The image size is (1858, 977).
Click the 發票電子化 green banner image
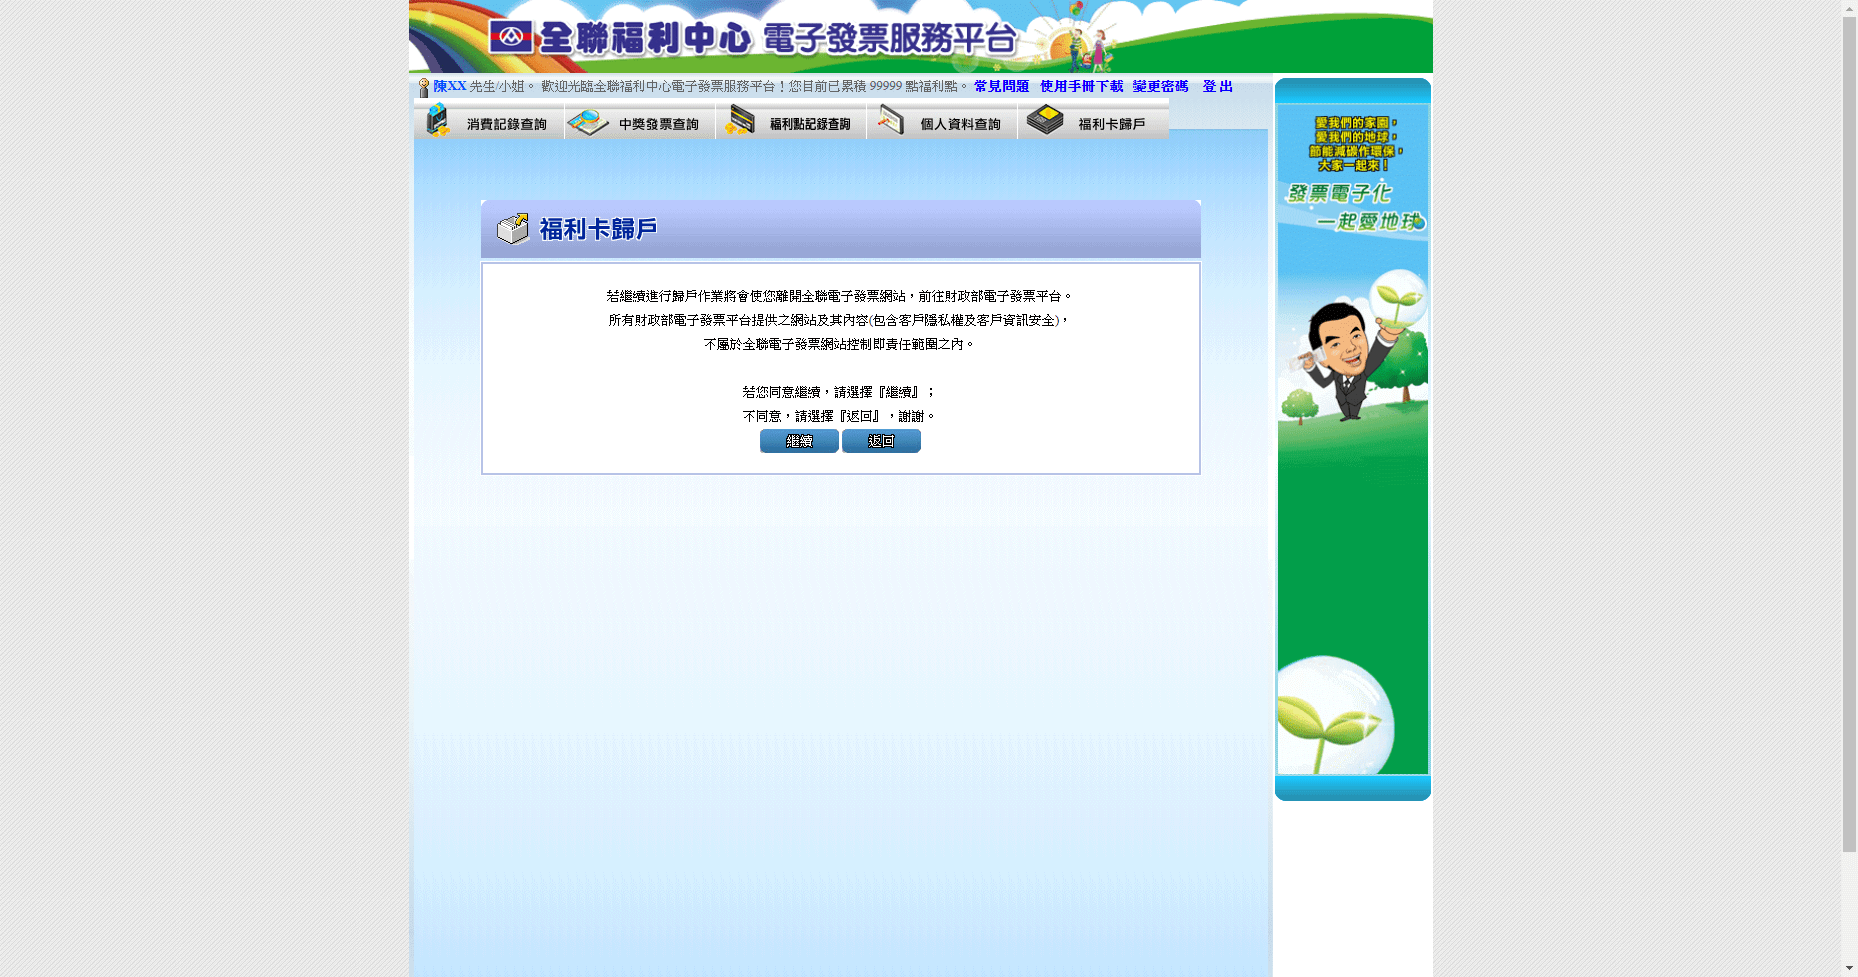(x=1353, y=439)
